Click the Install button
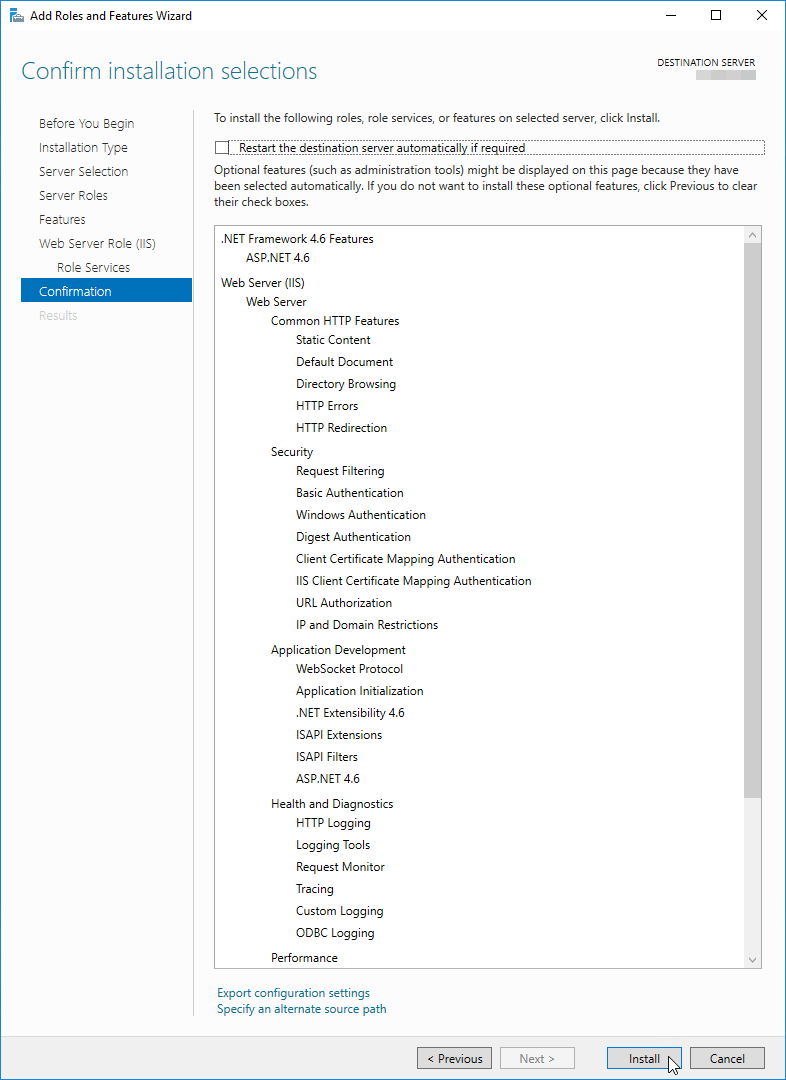The width and height of the screenshot is (786, 1080). coord(644,1059)
